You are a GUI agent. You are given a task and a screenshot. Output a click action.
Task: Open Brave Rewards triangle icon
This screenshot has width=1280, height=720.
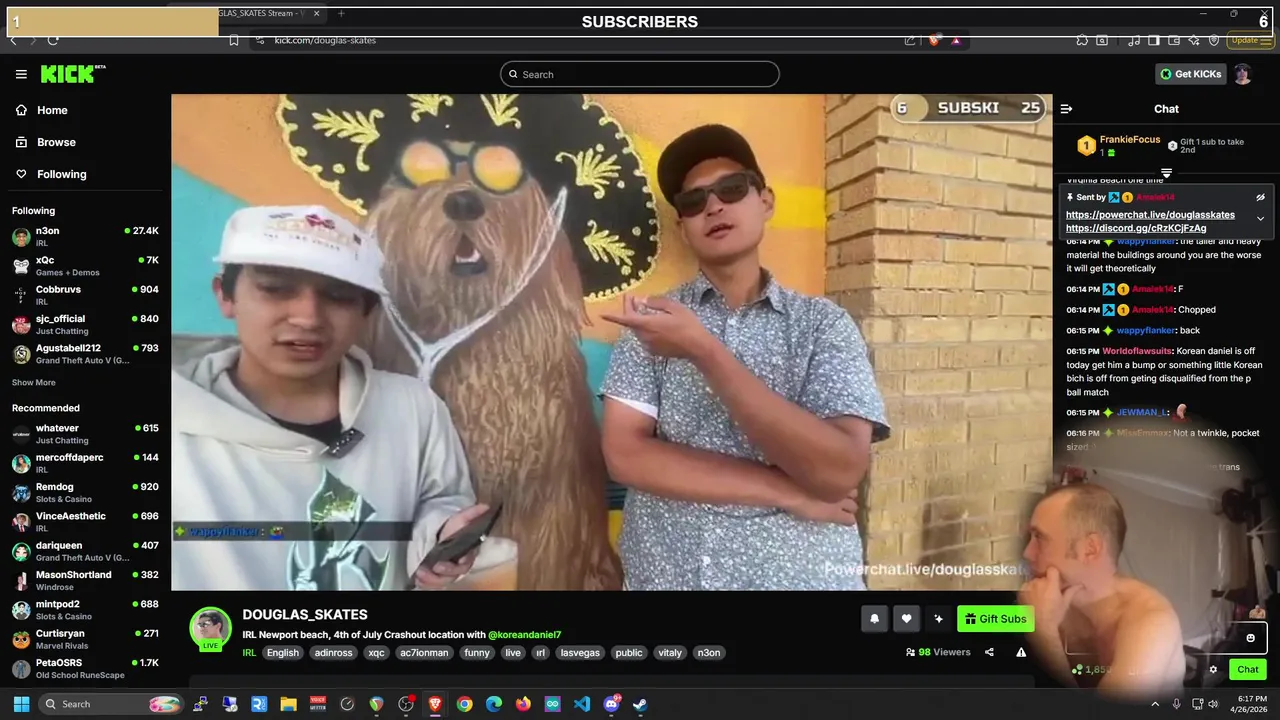956,40
